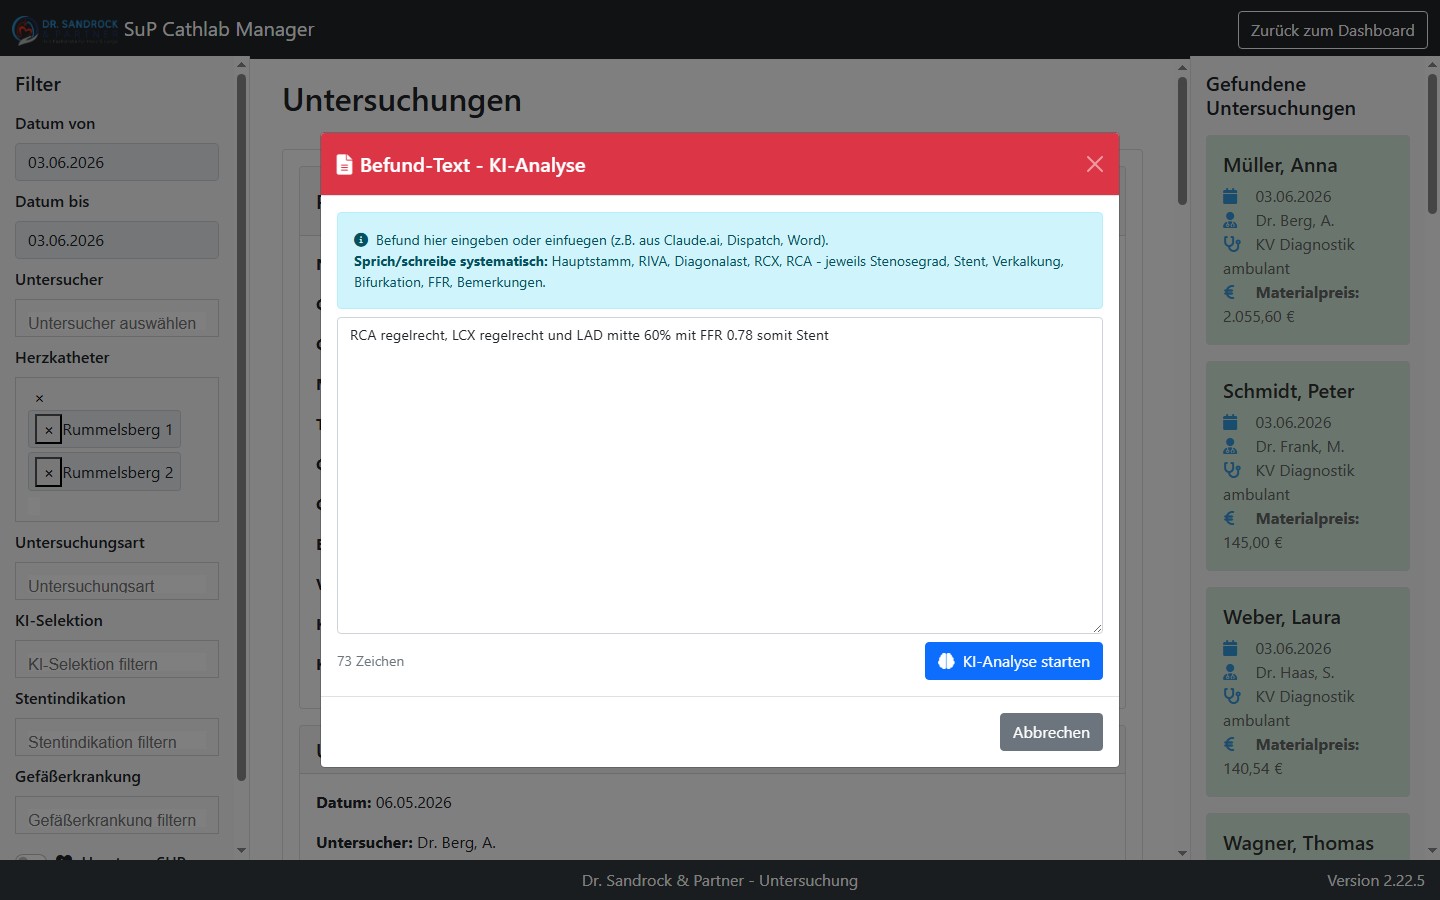This screenshot has height=900, width=1440.
Task: Click stethoscope icon on Müller, Anna card
Action: [x=1231, y=244]
